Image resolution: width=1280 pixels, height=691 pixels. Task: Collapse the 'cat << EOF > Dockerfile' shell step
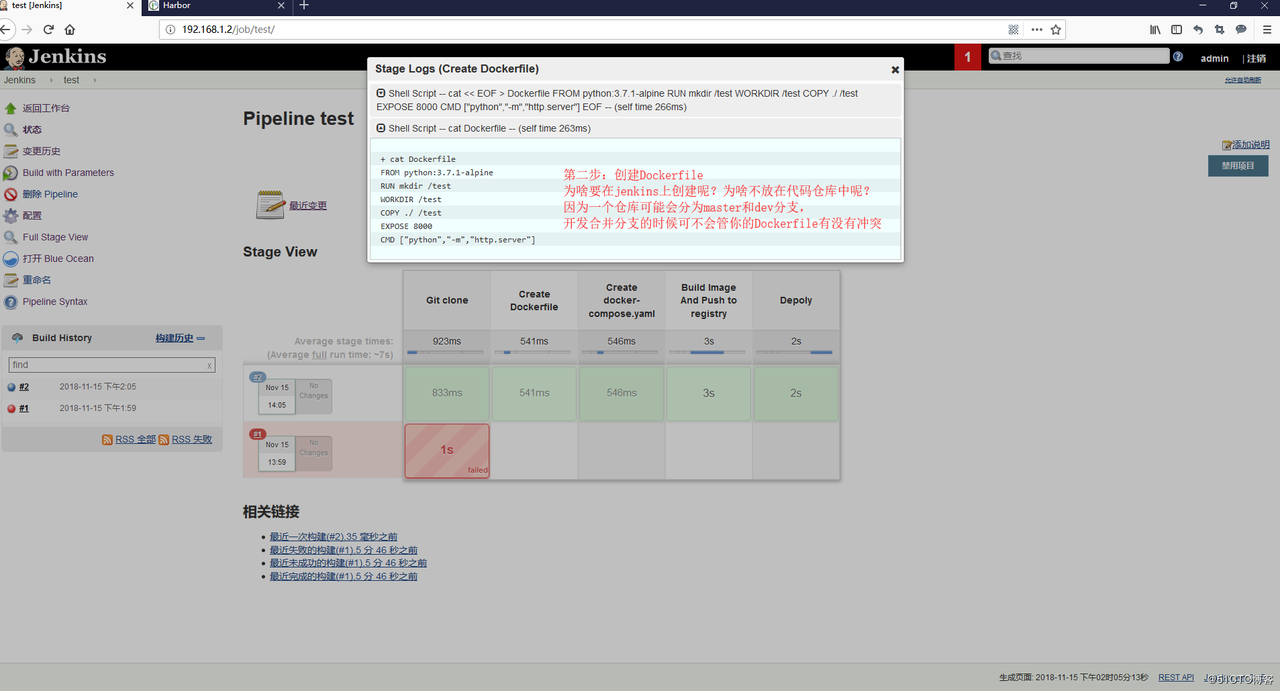coord(381,94)
